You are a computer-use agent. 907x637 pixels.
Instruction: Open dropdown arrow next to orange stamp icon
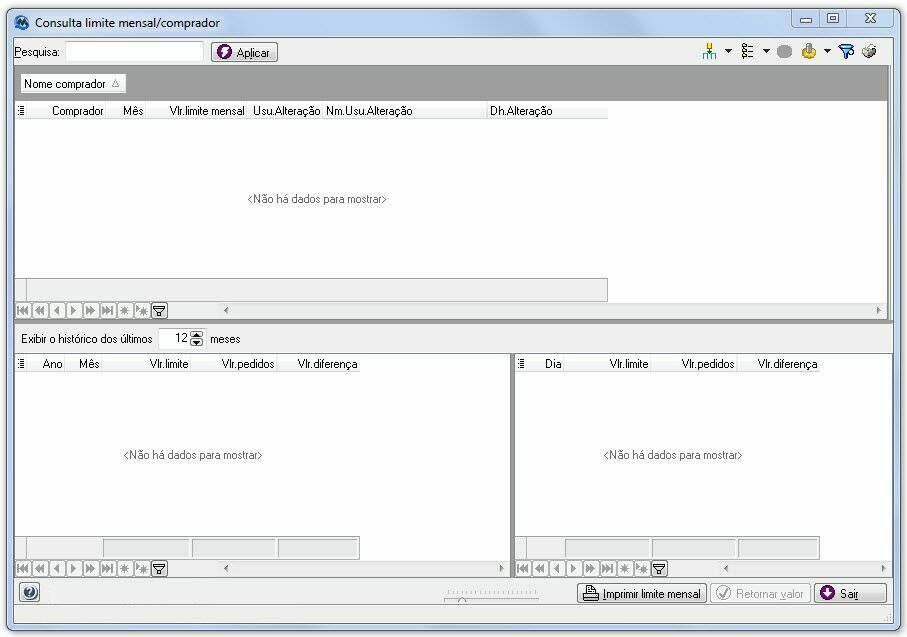point(827,51)
